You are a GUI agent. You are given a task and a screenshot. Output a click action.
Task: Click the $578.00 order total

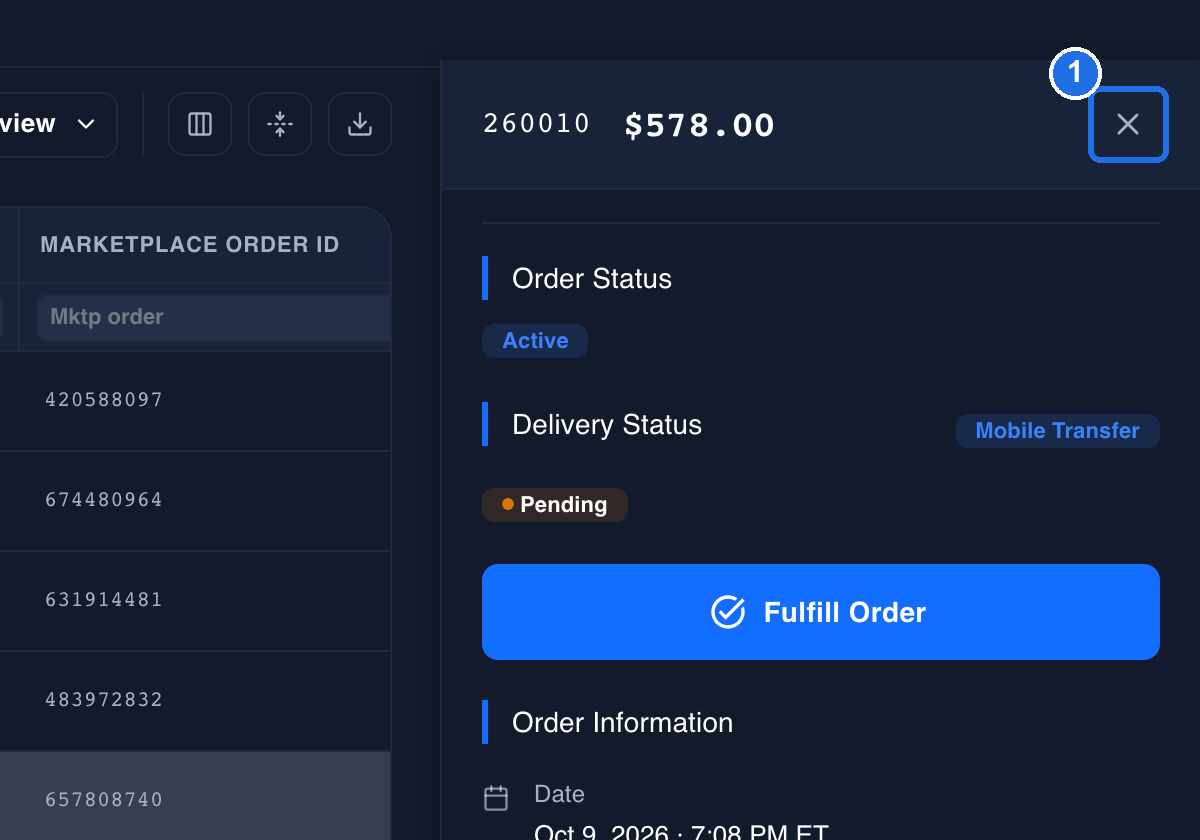click(x=700, y=125)
